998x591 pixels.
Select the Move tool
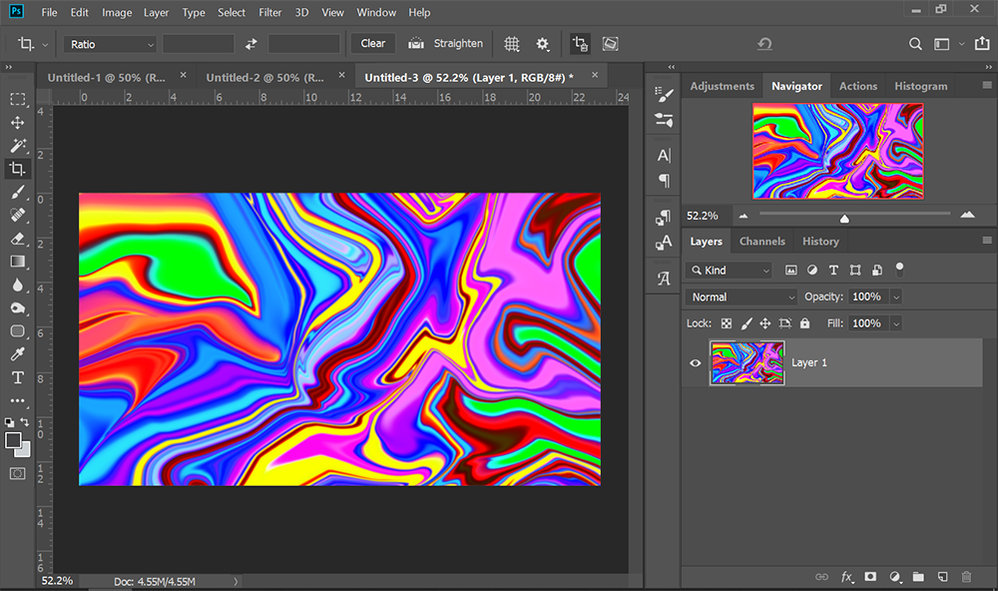17,122
